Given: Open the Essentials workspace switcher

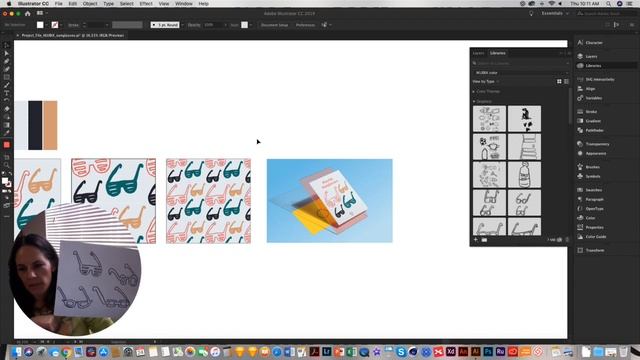Looking at the screenshot, I should point(555,13).
